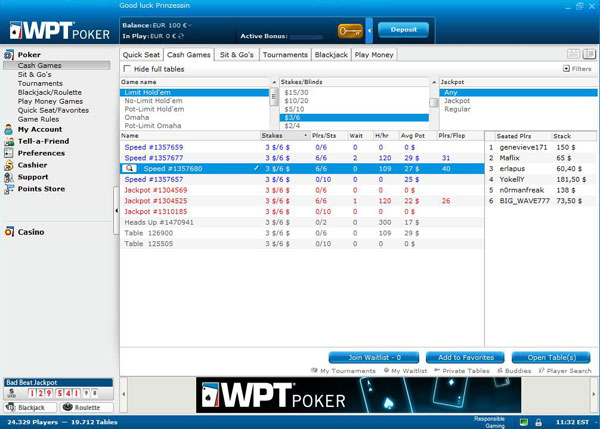
Task: Open the balance currency dropdown arrow
Action: point(190,25)
